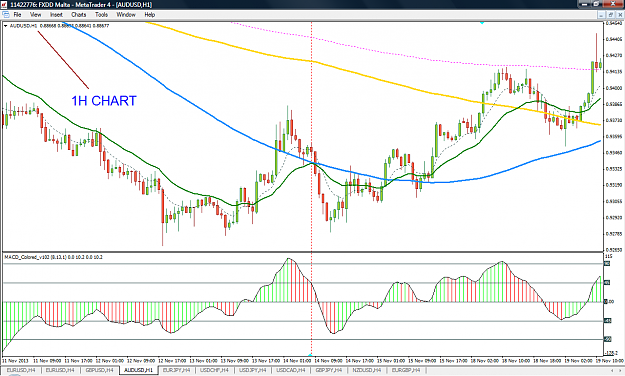
Task: Open the File menu
Action: (x=17, y=15)
